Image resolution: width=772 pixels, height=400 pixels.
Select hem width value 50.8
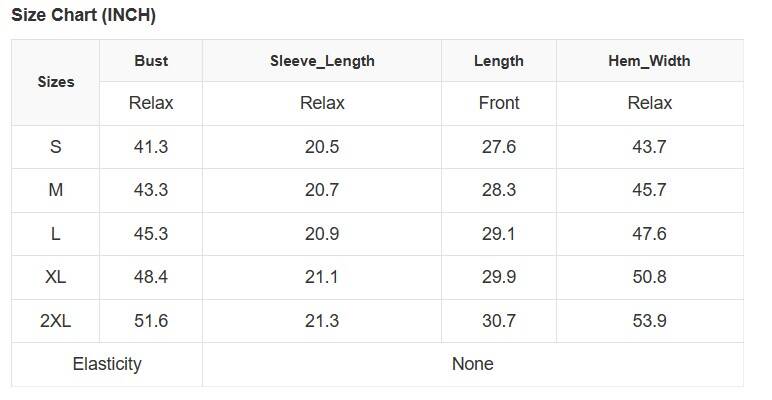[649, 277]
